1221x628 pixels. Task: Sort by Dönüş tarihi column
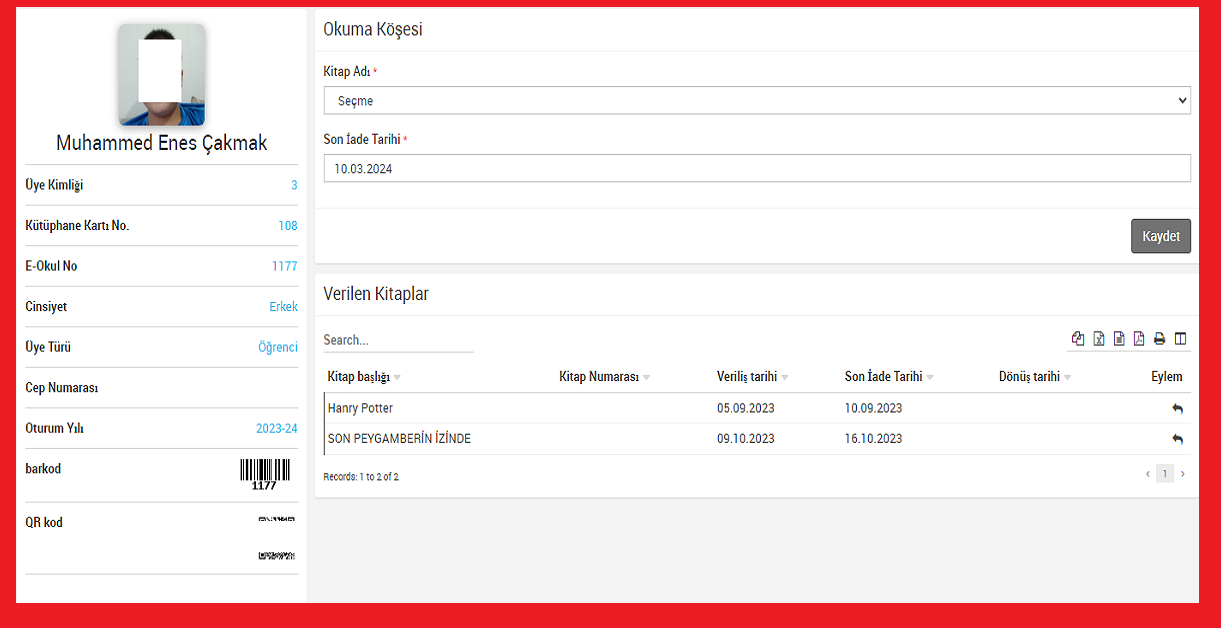1029,377
